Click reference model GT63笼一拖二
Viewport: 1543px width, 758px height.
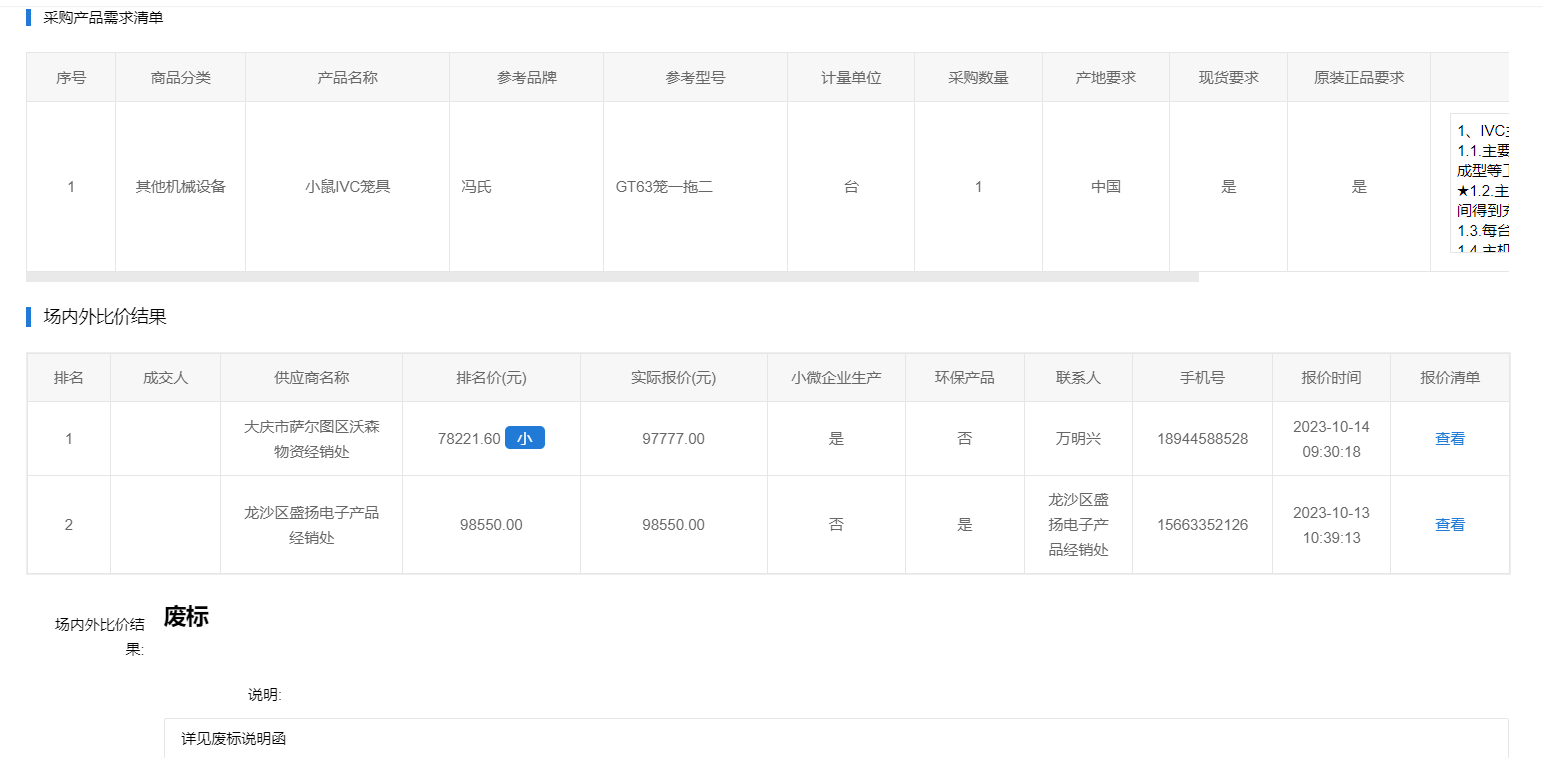pos(664,187)
